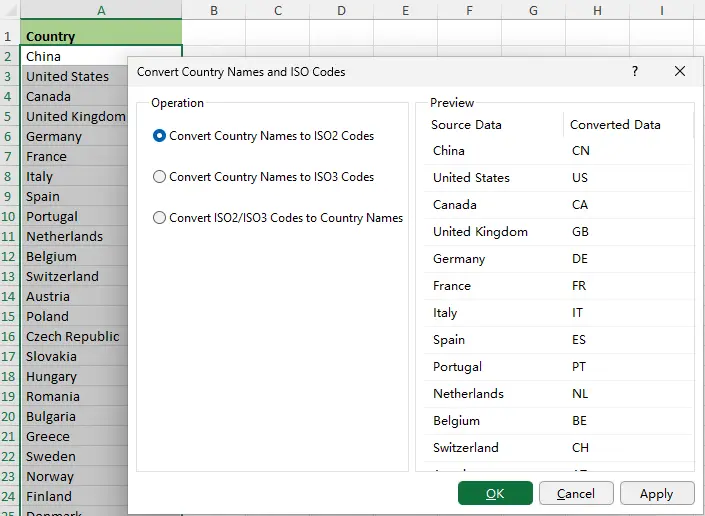Screen dimensions: 705x516
Task: Confirm the conversion with OK
Action: [x=495, y=494]
